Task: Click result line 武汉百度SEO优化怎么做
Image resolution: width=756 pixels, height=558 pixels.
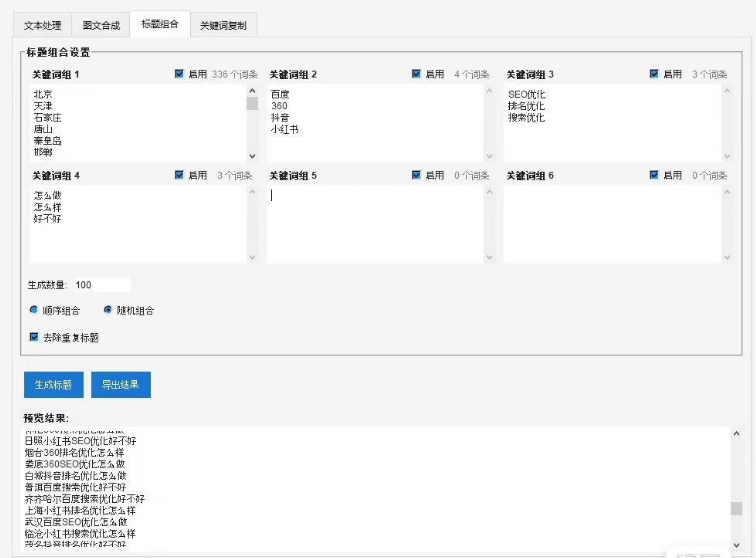Action: click(76, 522)
